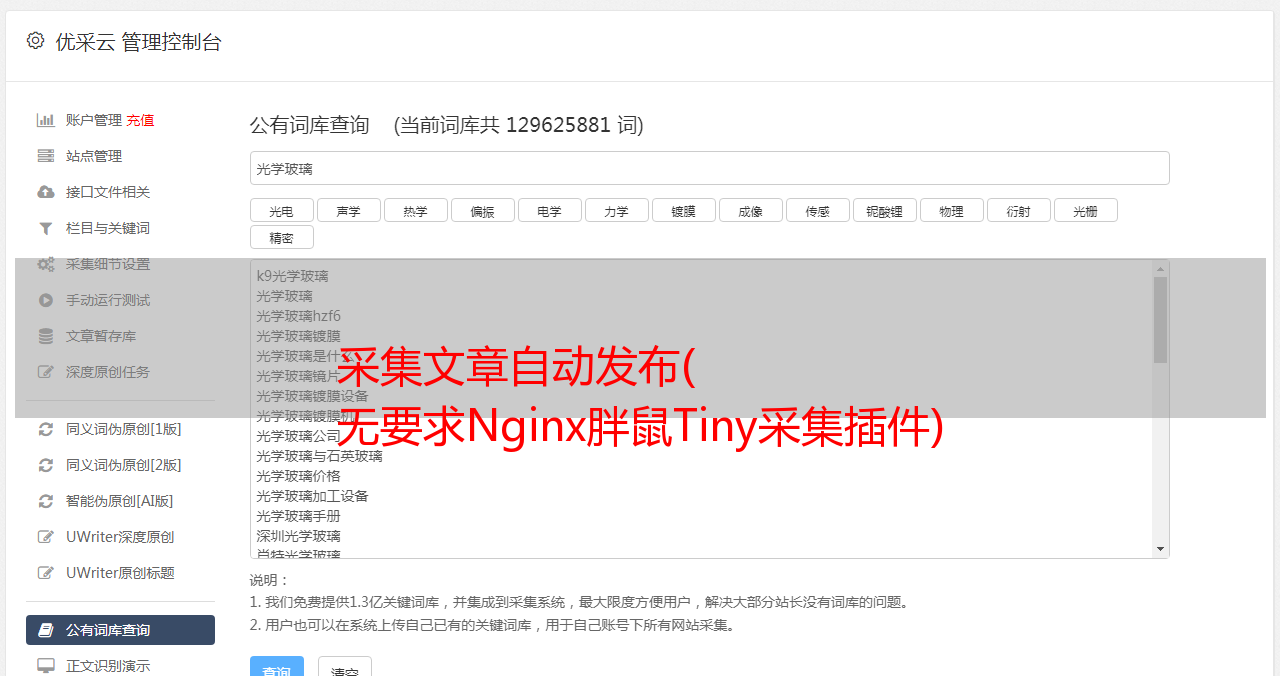Select the 公有词库查询 menu item
The width and height of the screenshot is (1280, 676).
click(x=120, y=630)
